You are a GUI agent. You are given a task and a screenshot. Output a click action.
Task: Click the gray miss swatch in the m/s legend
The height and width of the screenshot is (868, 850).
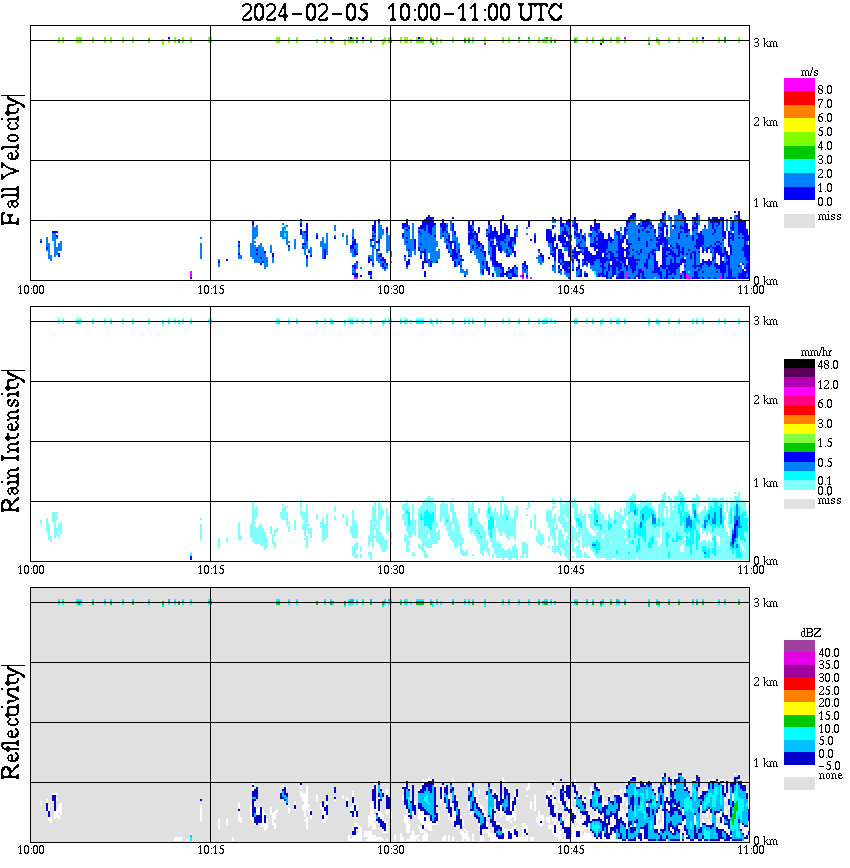click(799, 220)
